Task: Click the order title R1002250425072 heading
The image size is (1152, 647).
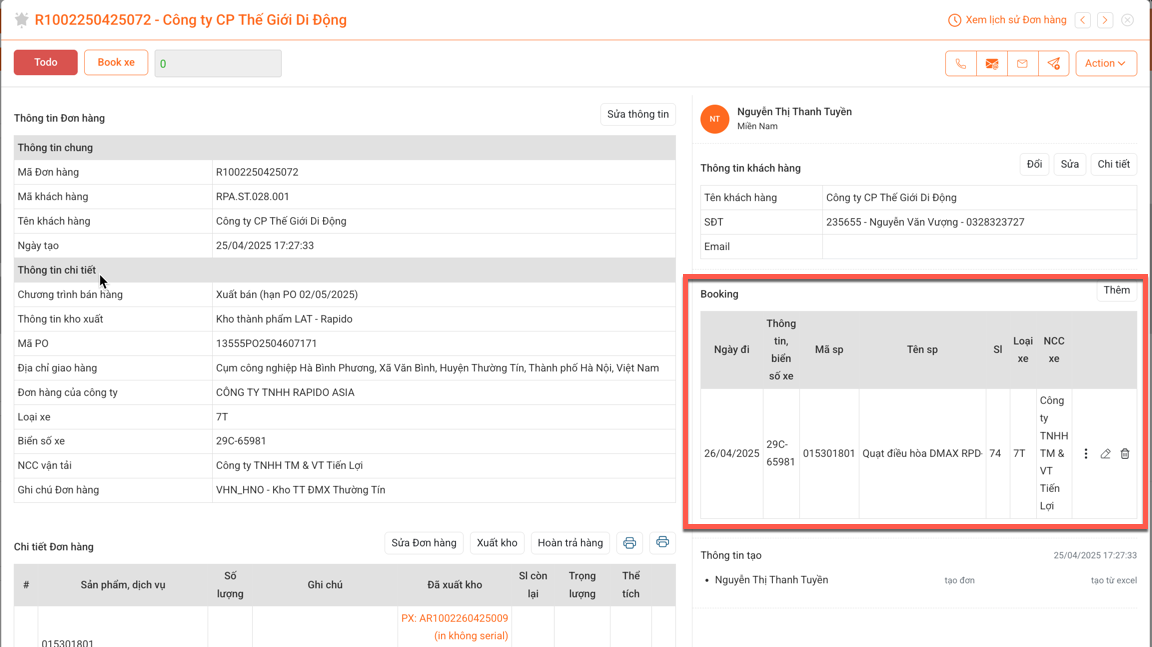Action: click(x=191, y=20)
